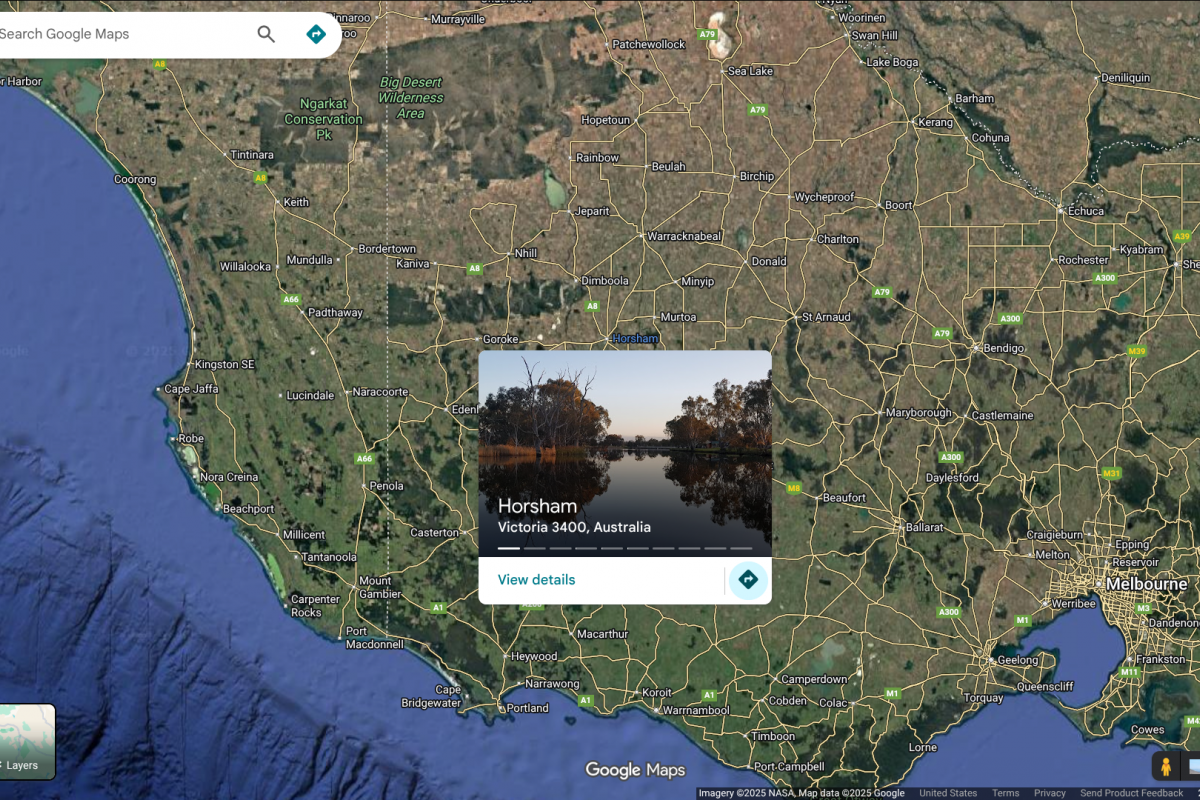Change region via United States link
1200x800 pixels.
[948, 793]
